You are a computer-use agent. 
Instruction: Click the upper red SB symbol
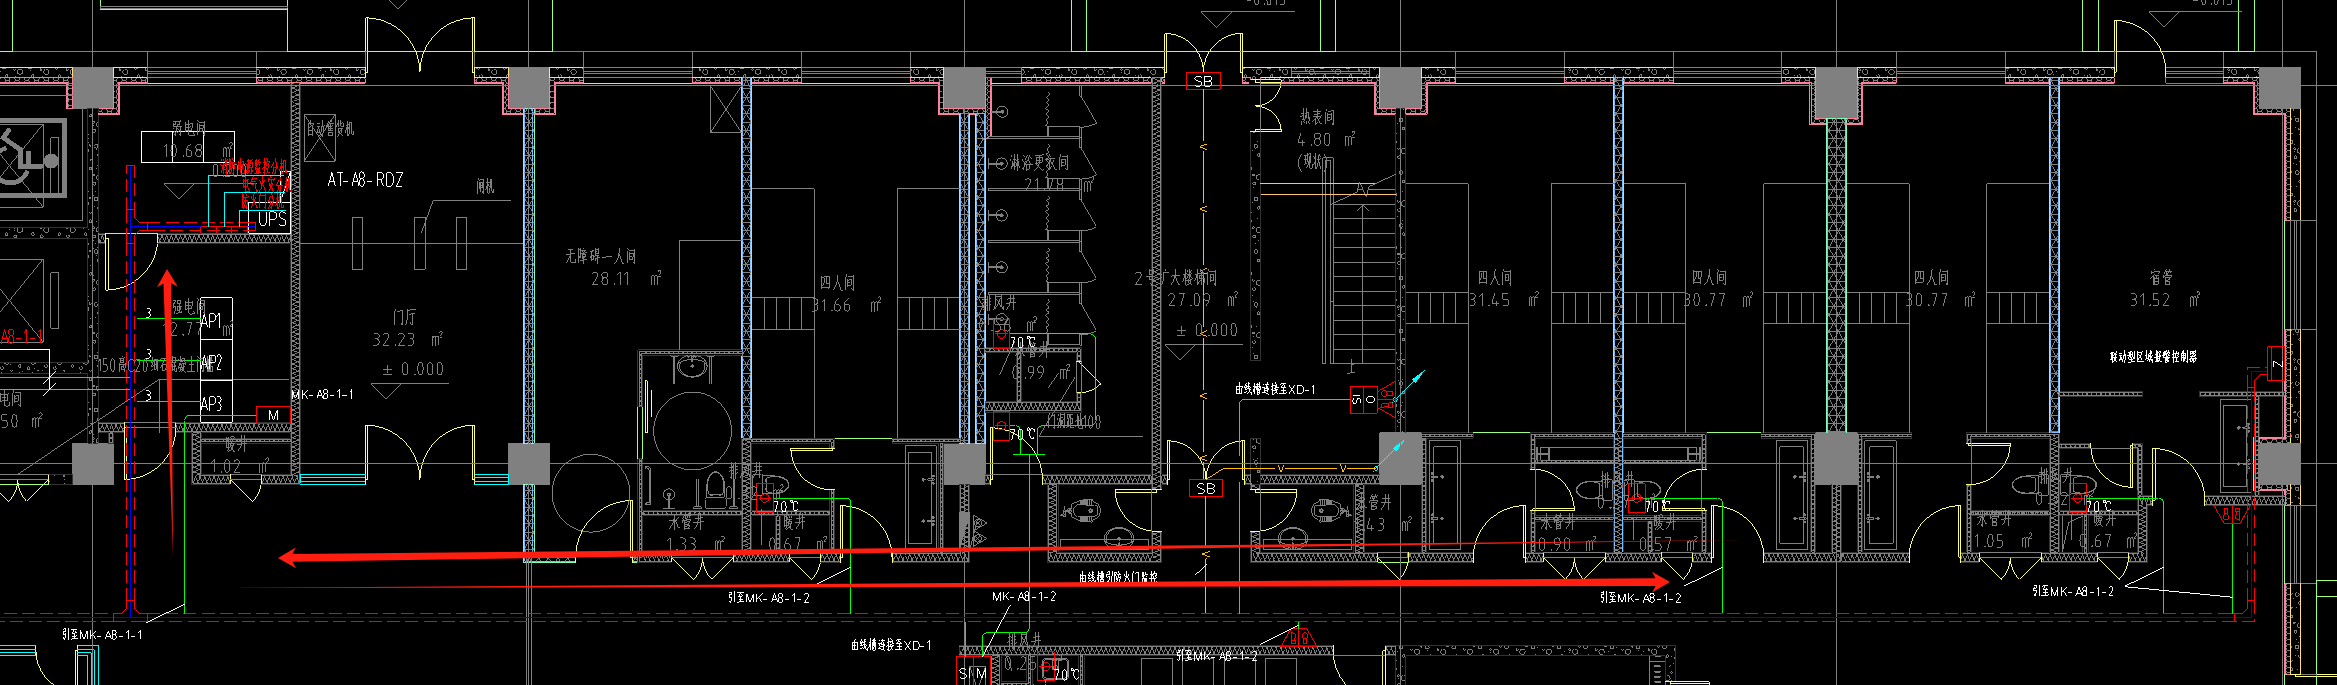tap(1203, 81)
